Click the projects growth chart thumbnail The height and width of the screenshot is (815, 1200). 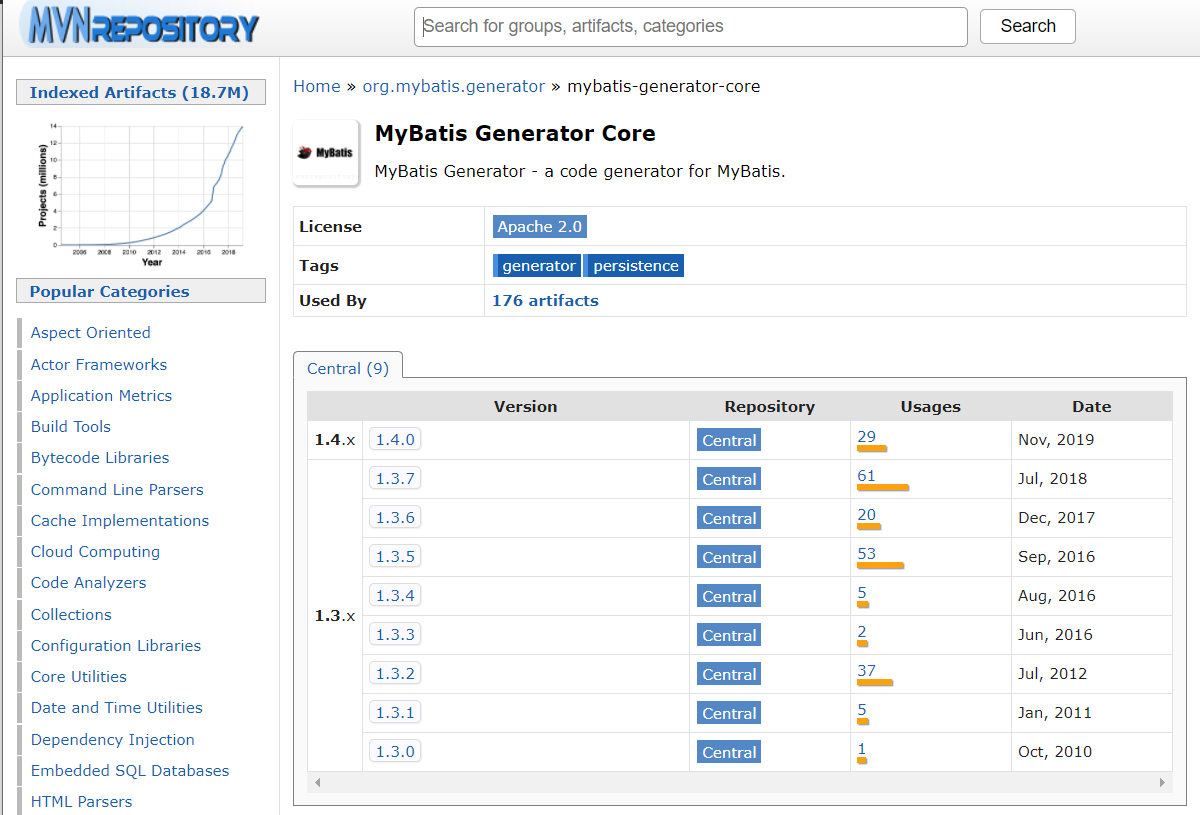pyautogui.click(x=141, y=194)
